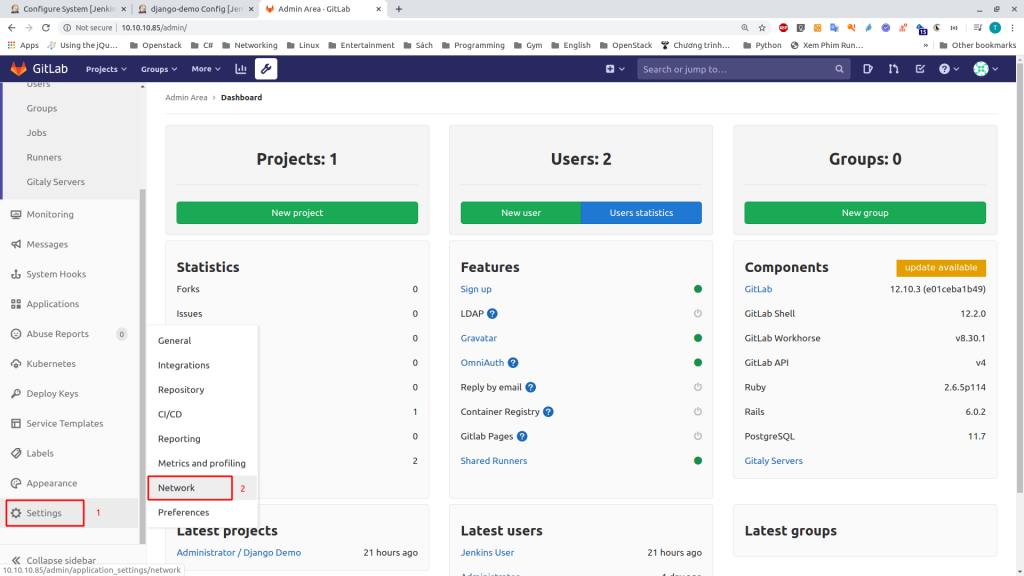Open the user avatar menu
The width and height of the screenshot is (1024, 576).
pos(985,69)
